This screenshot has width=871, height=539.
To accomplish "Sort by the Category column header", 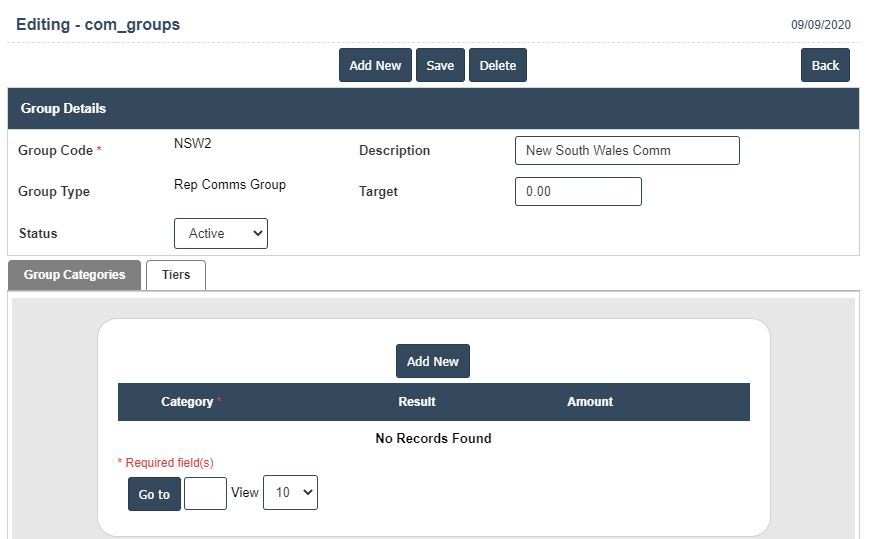I will coord(187,402).
